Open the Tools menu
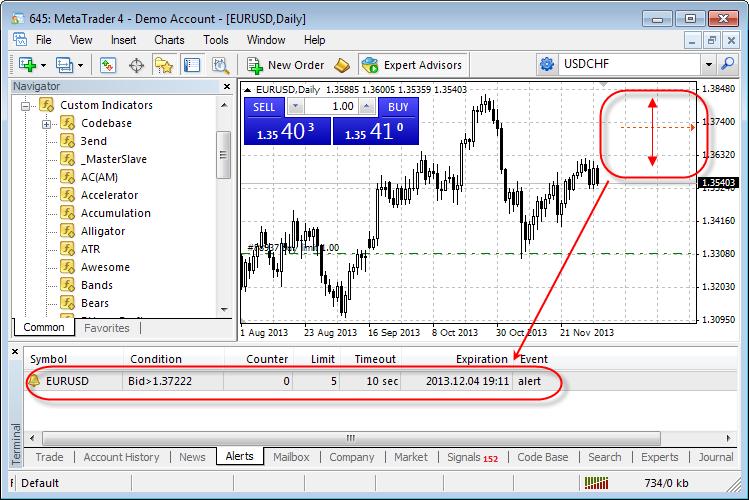The image size is (749, 500). [215, 40]
